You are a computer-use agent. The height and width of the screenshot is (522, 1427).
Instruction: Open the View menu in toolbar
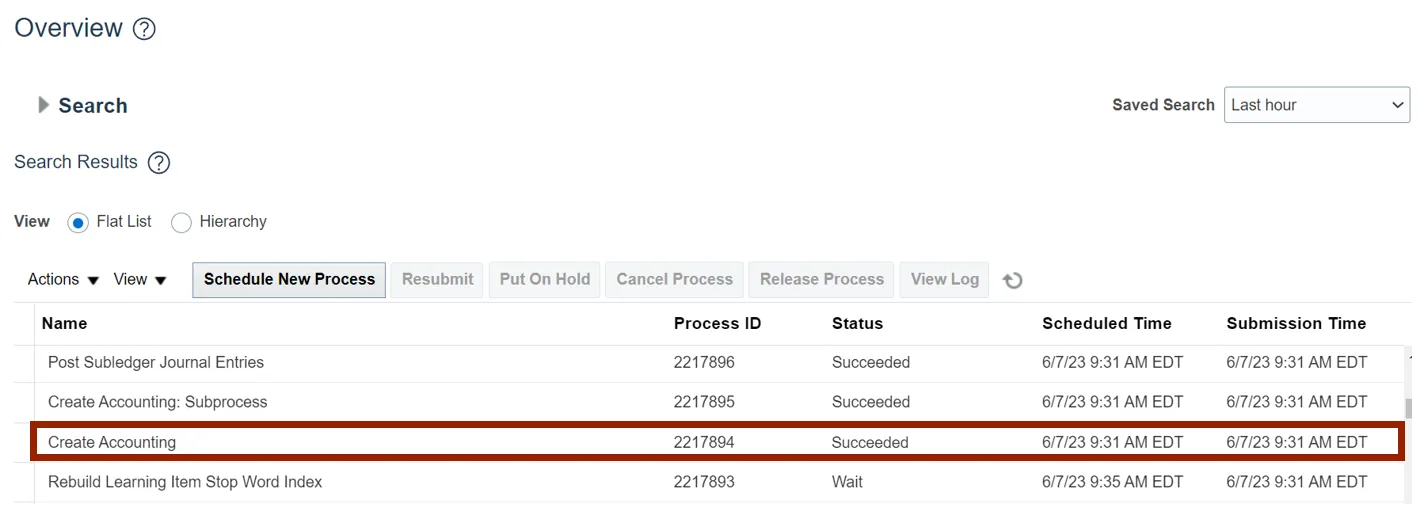click(139, 280)
